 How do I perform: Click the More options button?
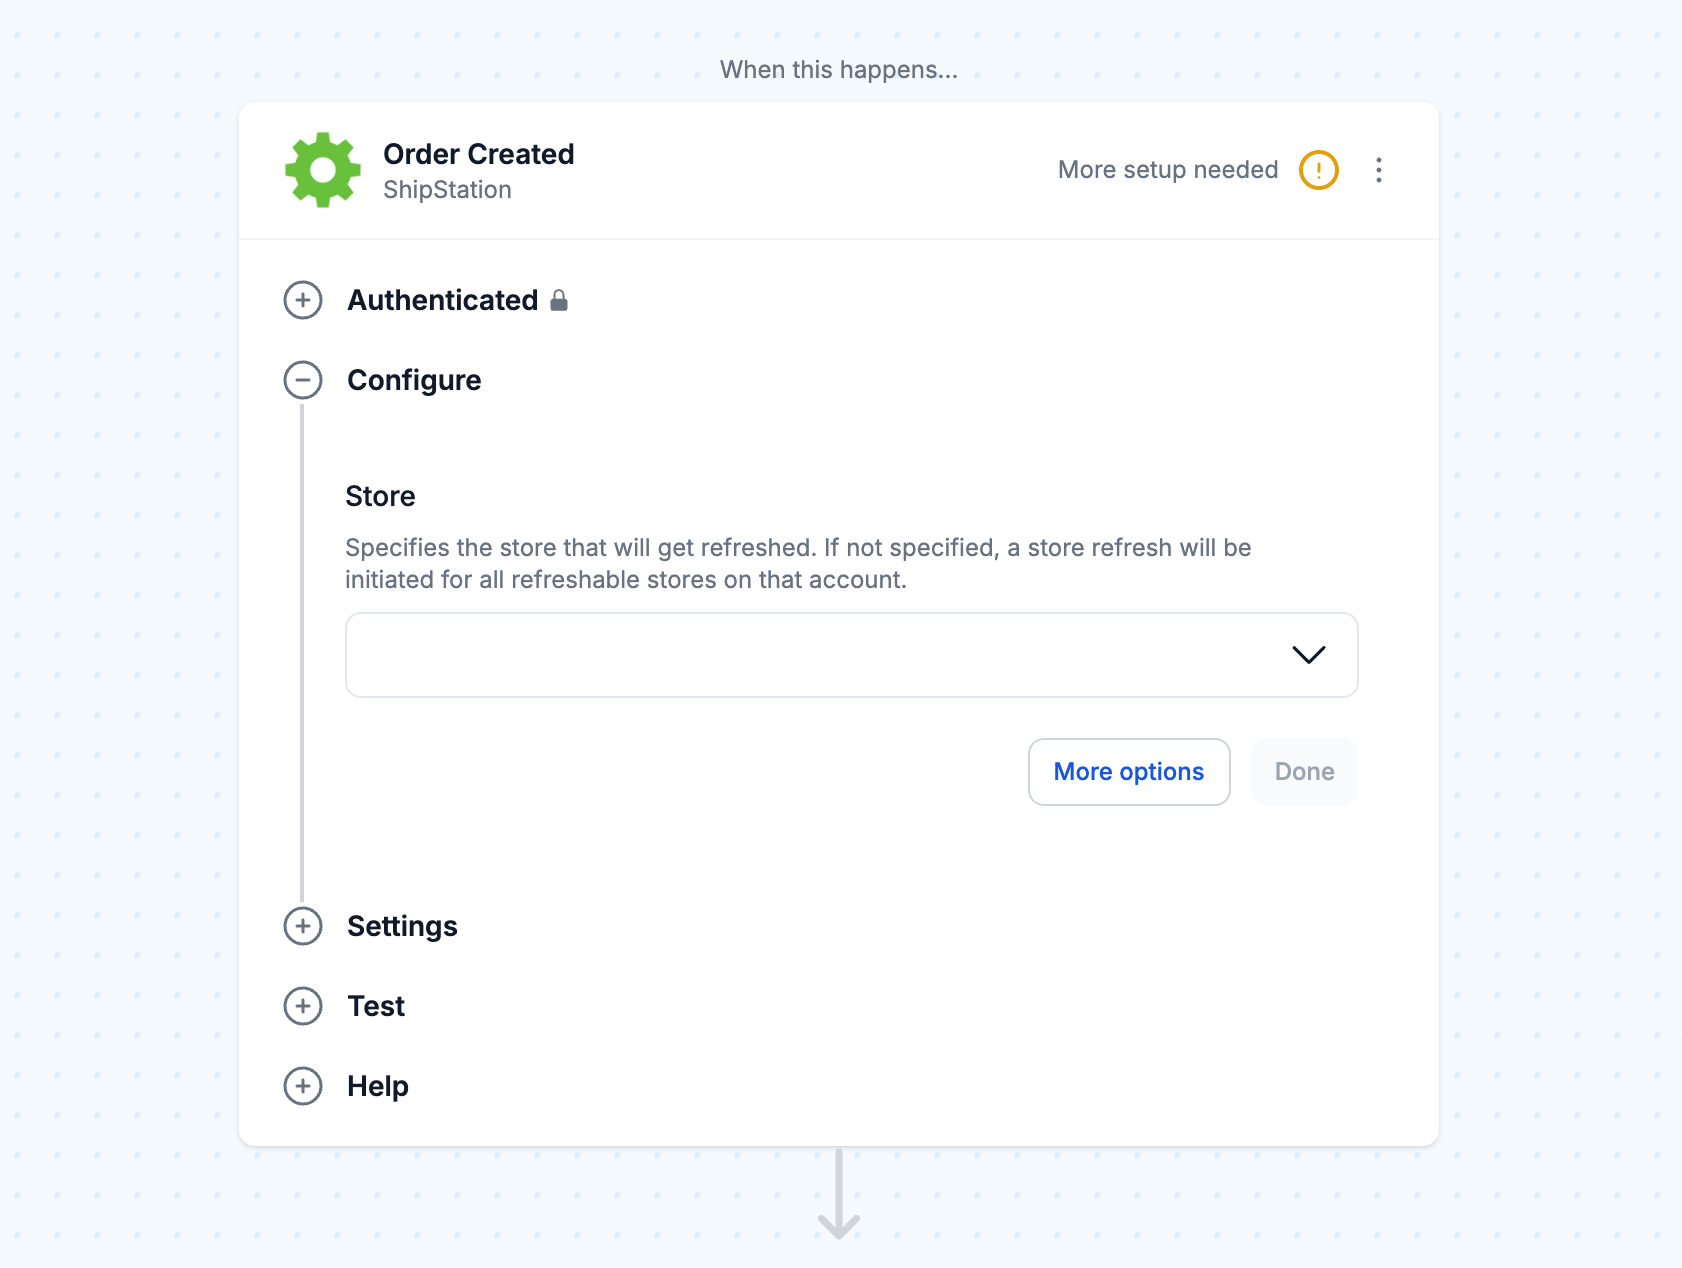1129,772
